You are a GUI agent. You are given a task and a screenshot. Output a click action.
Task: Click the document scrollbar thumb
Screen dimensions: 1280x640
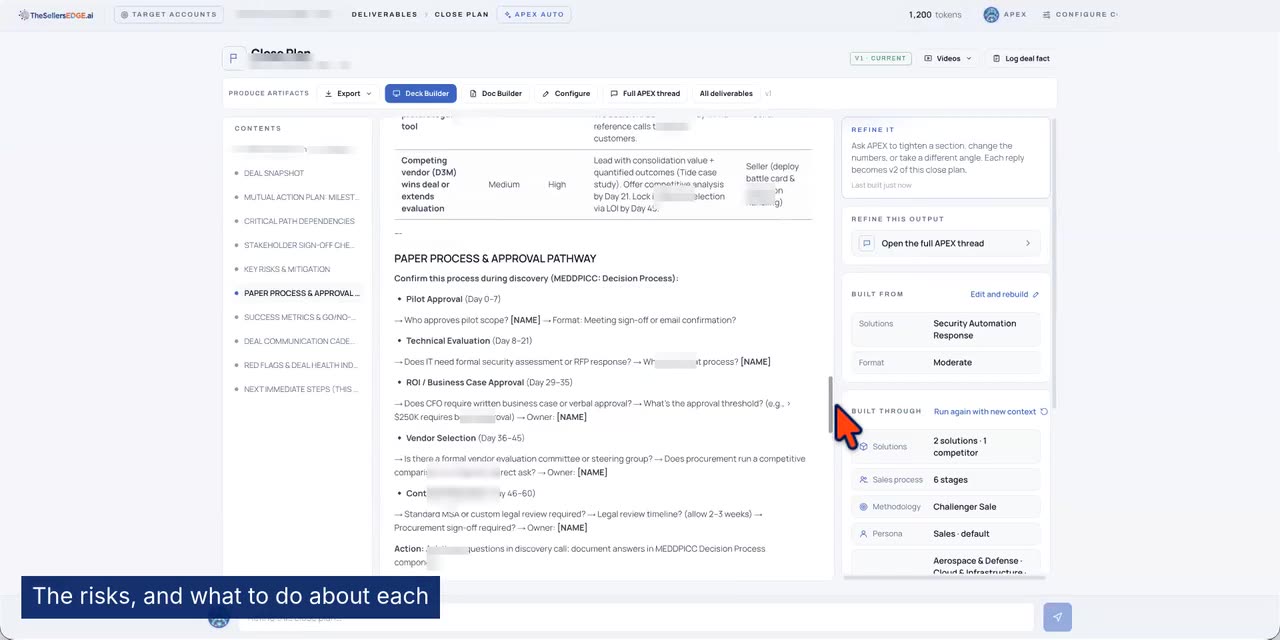tap(830, 405)
